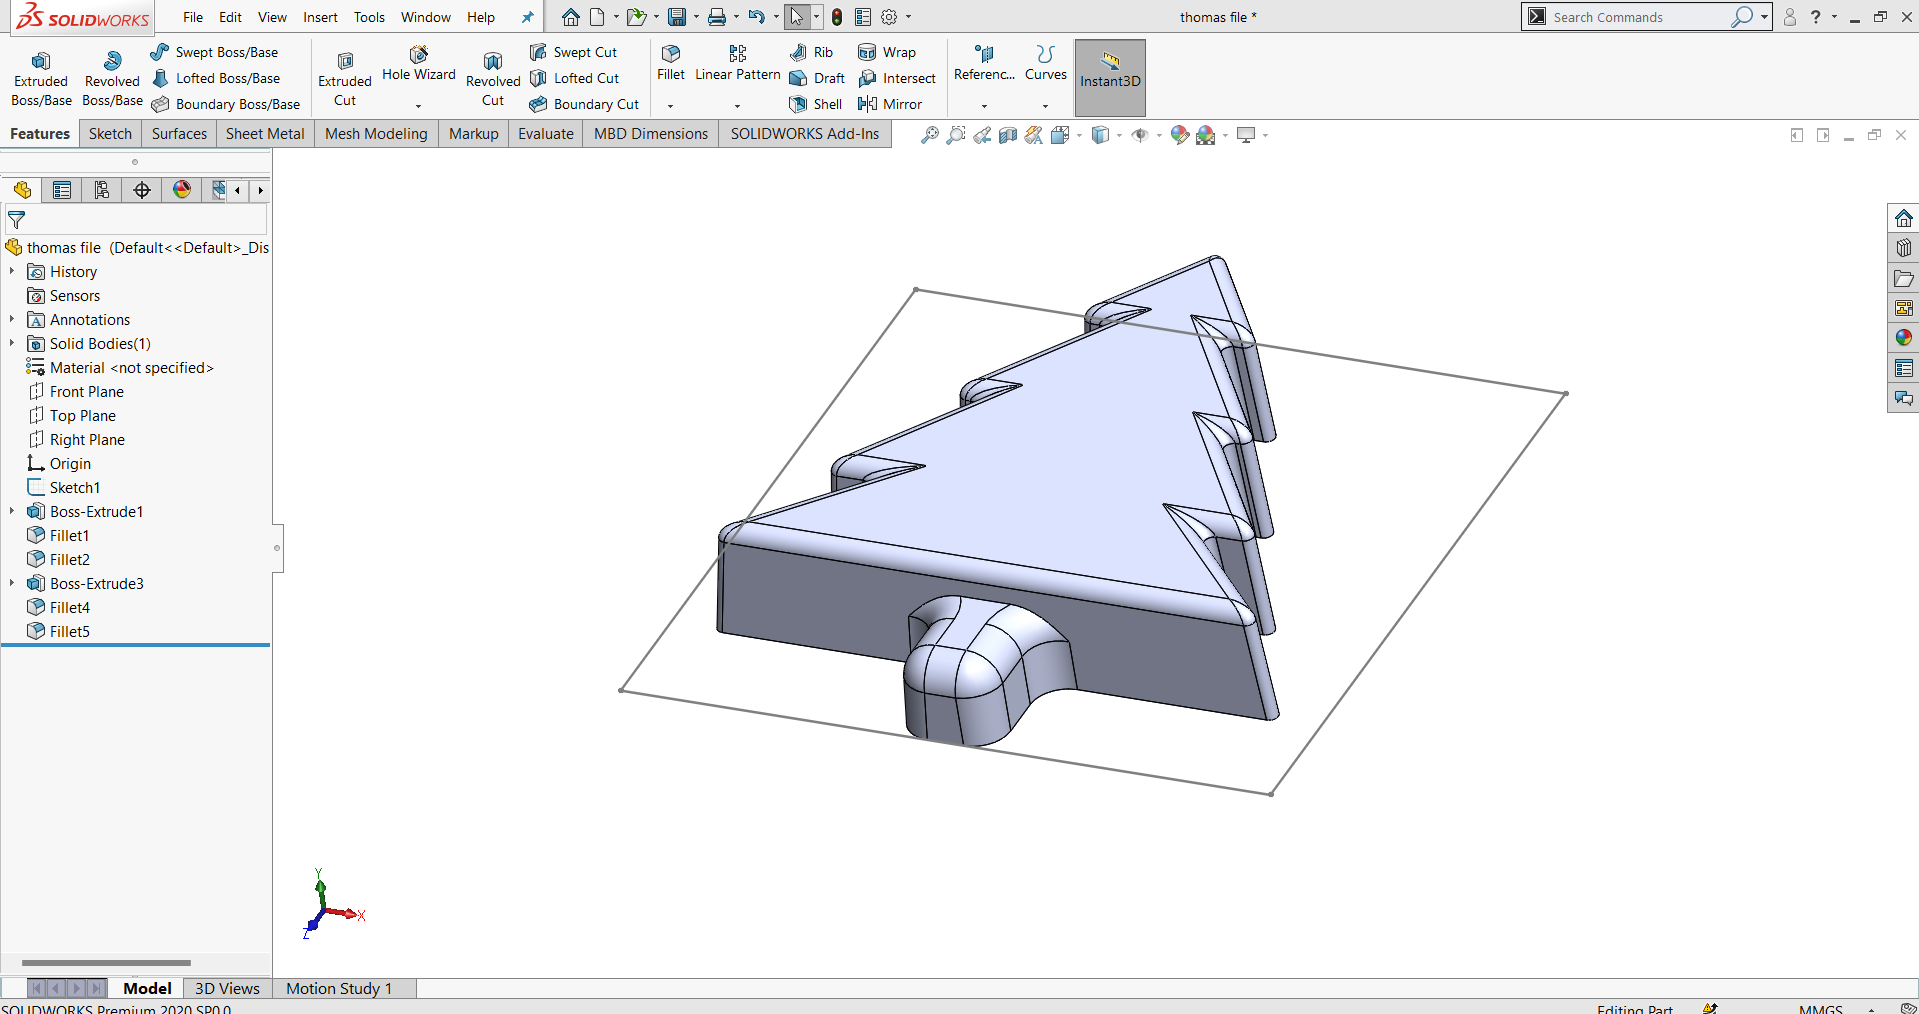
Task: Open Linear Pattern dropdown arrow
Action: [738, 105]
